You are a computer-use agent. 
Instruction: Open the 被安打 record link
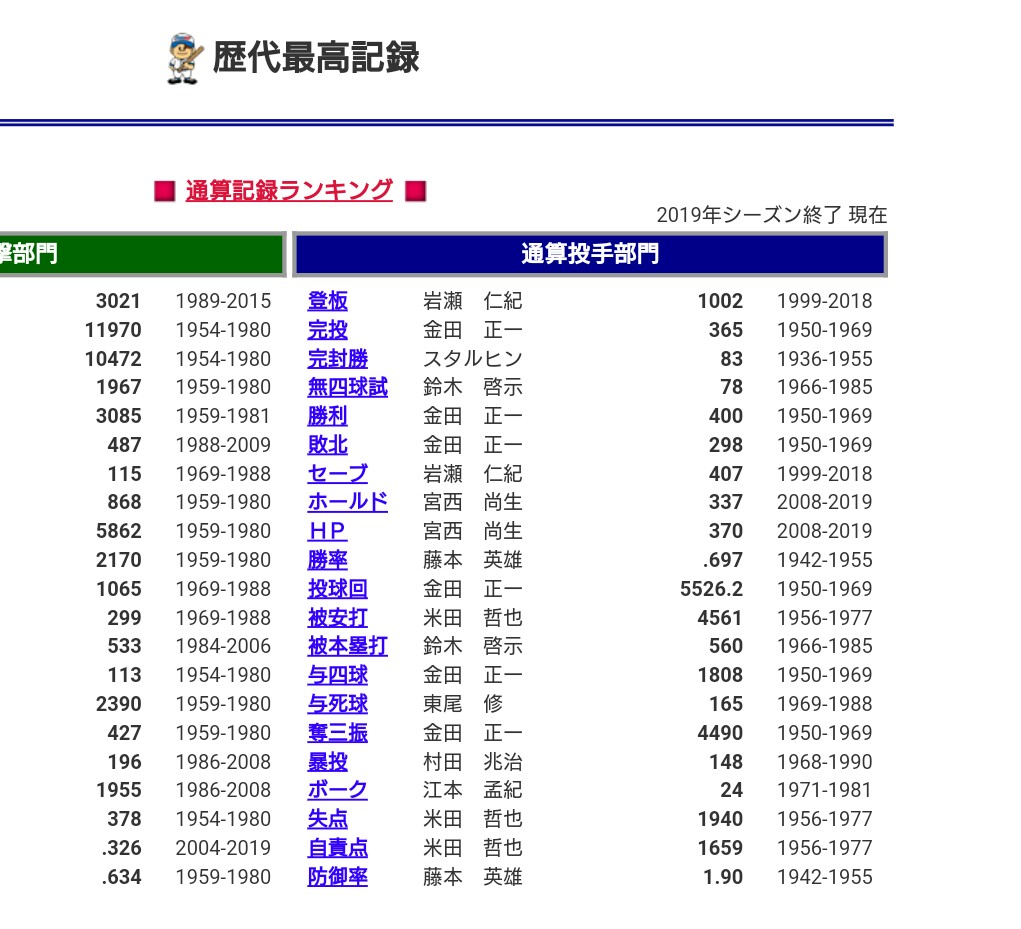point(338,617)
